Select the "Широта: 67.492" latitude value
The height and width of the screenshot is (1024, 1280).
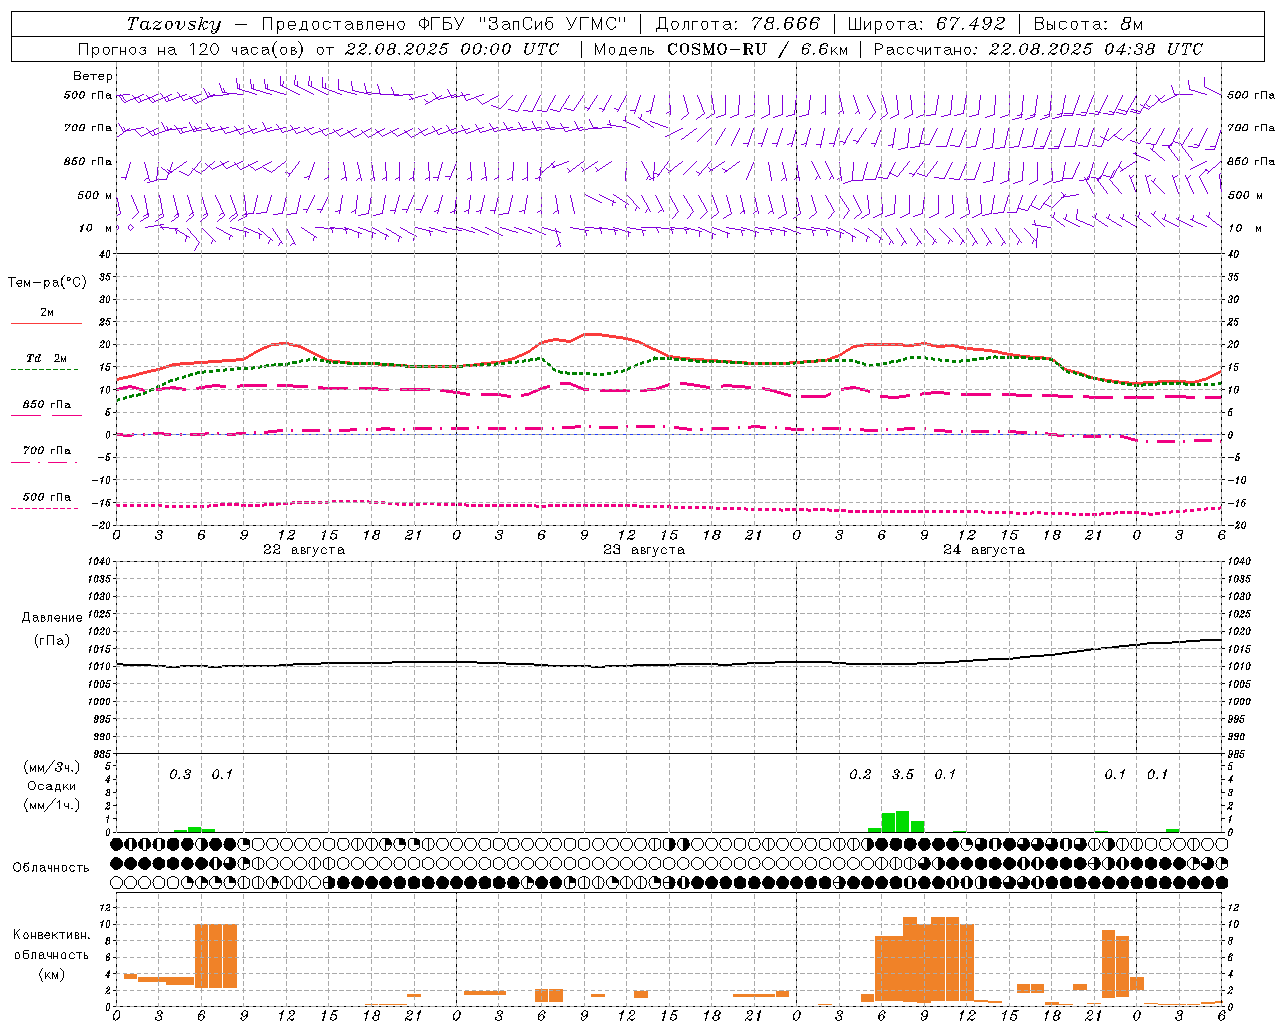pyautogui.click(x=927, y=24)
